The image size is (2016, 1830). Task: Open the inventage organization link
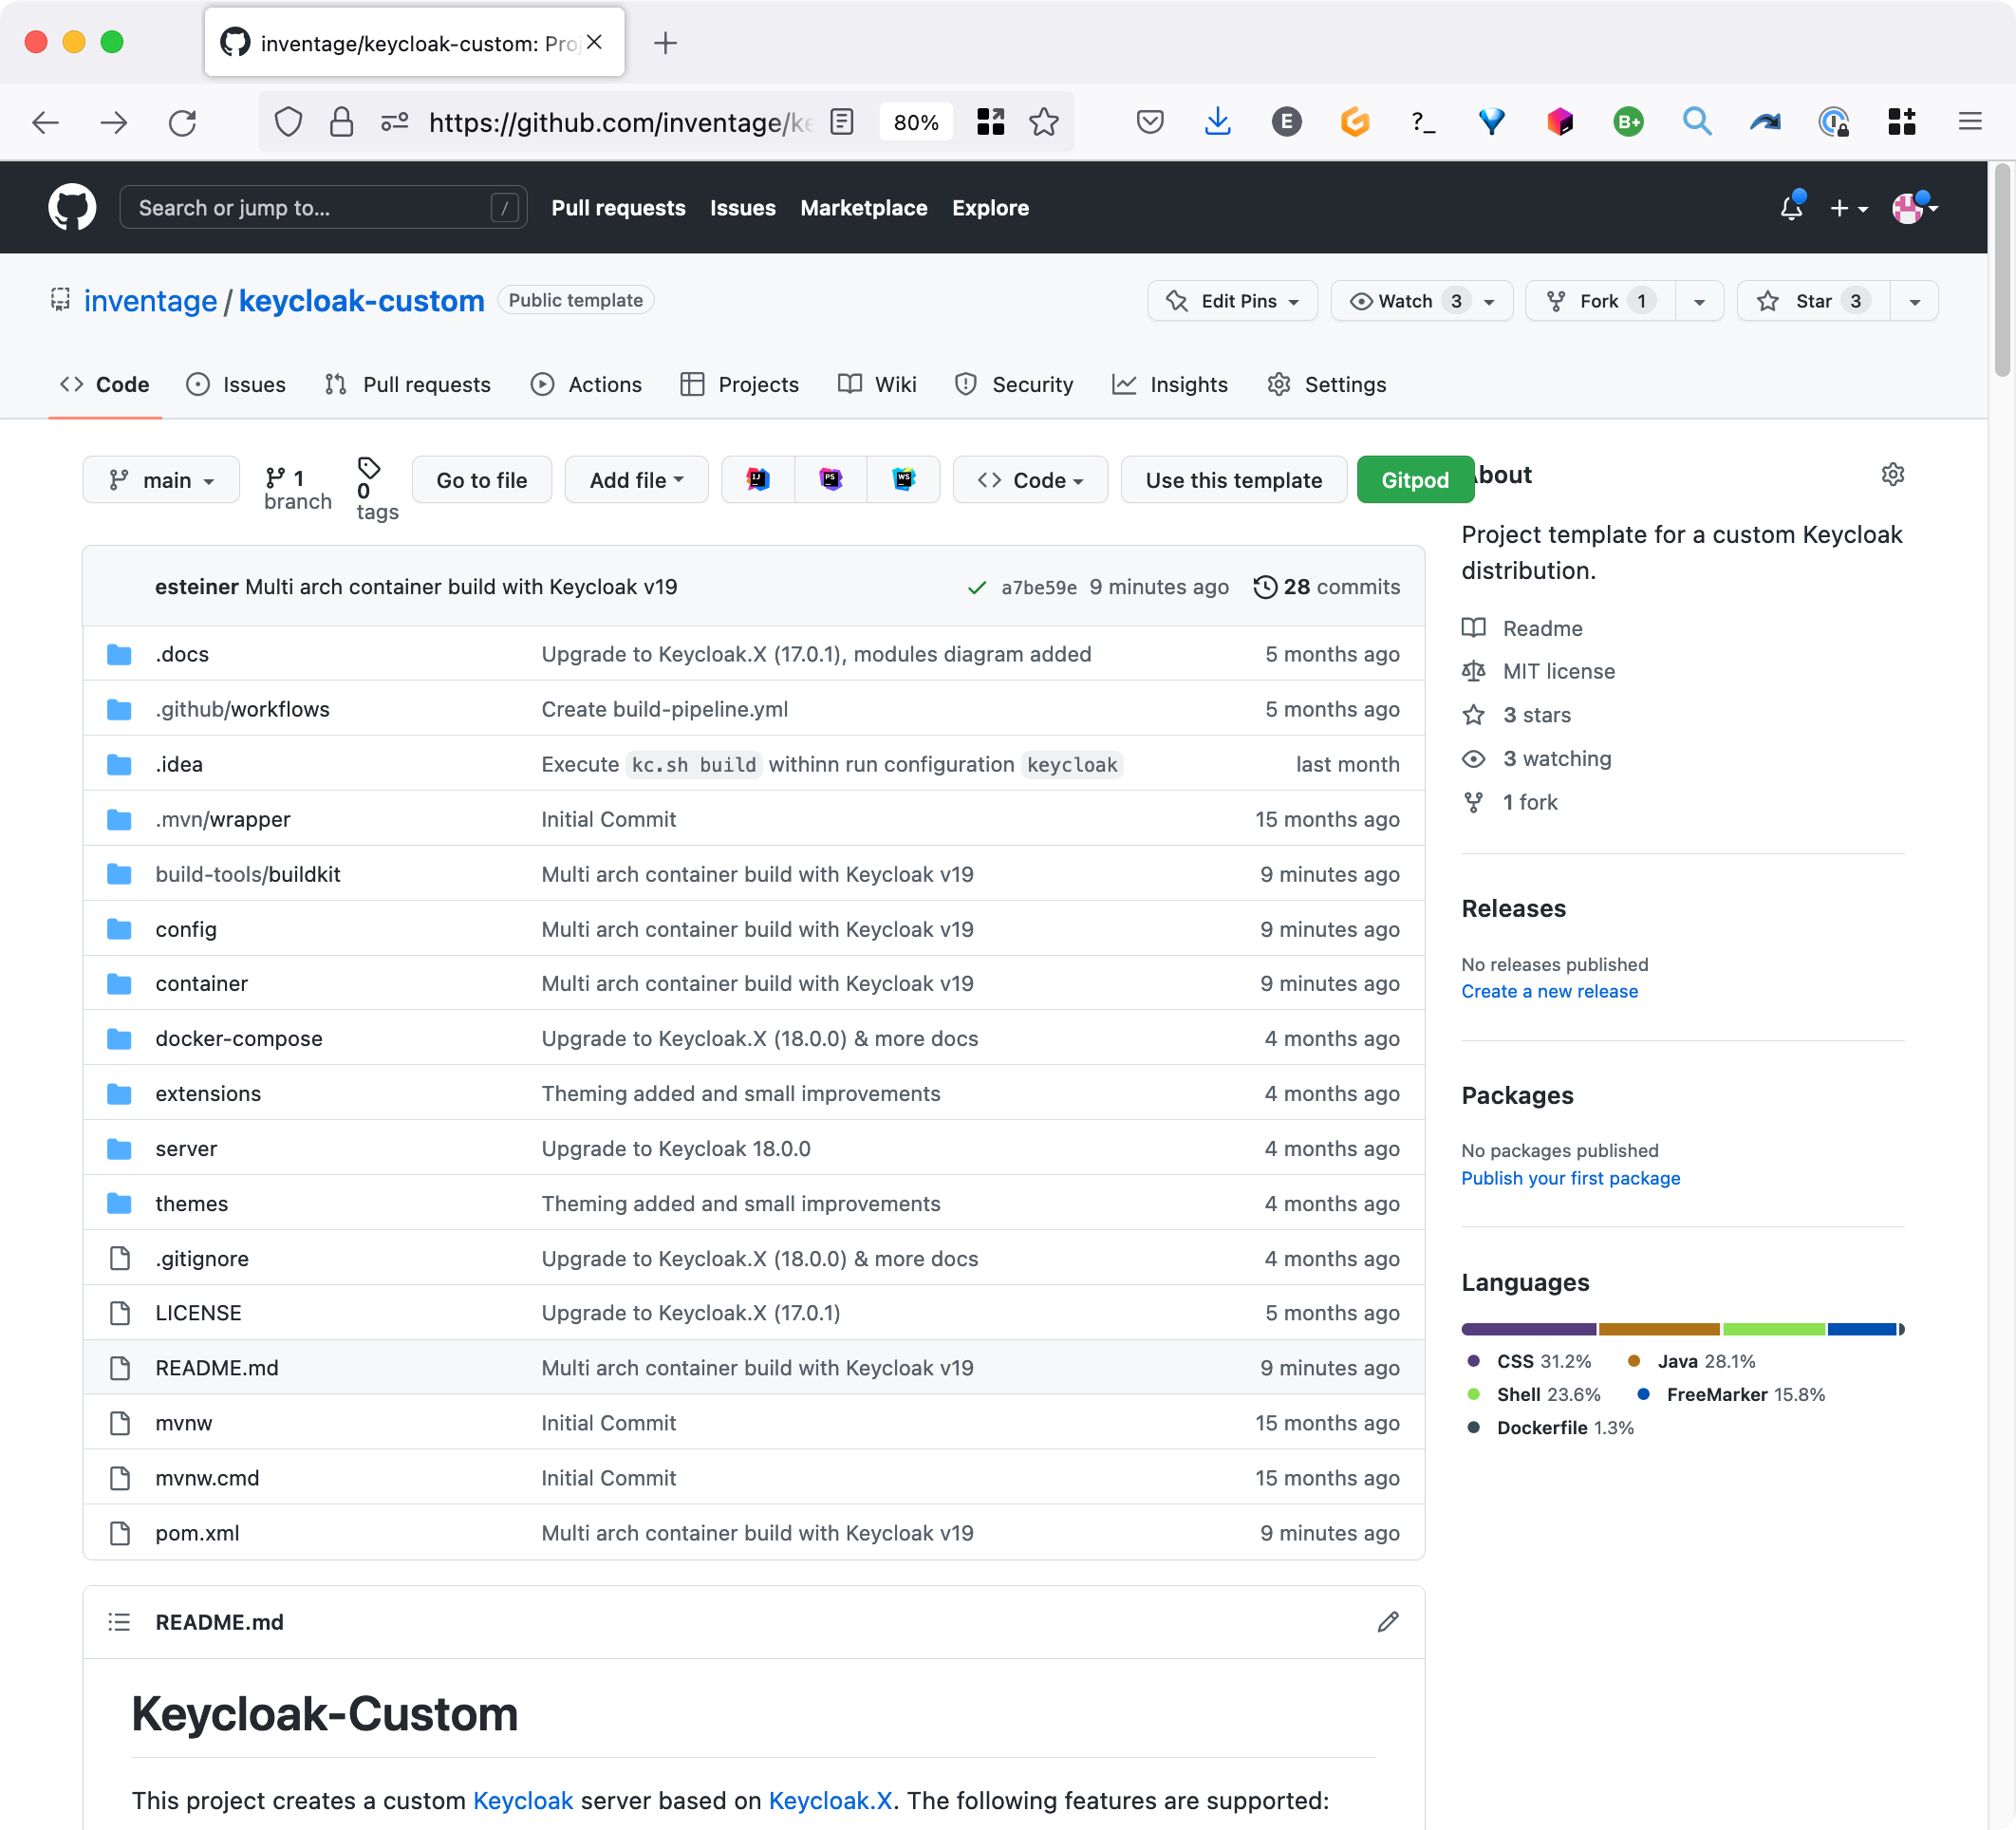point(150,301)
